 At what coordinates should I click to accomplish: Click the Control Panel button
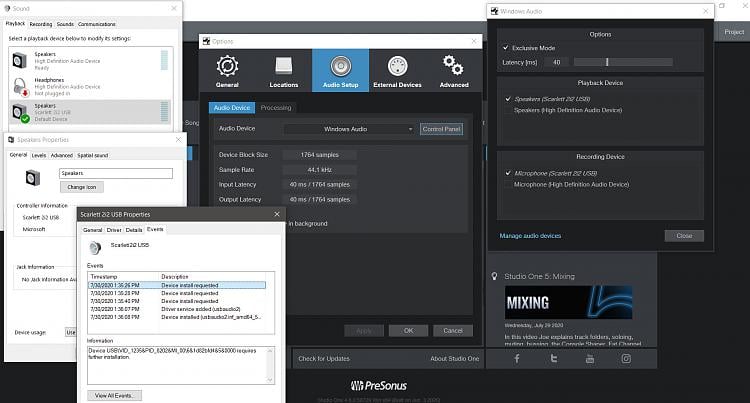[441, 129]
